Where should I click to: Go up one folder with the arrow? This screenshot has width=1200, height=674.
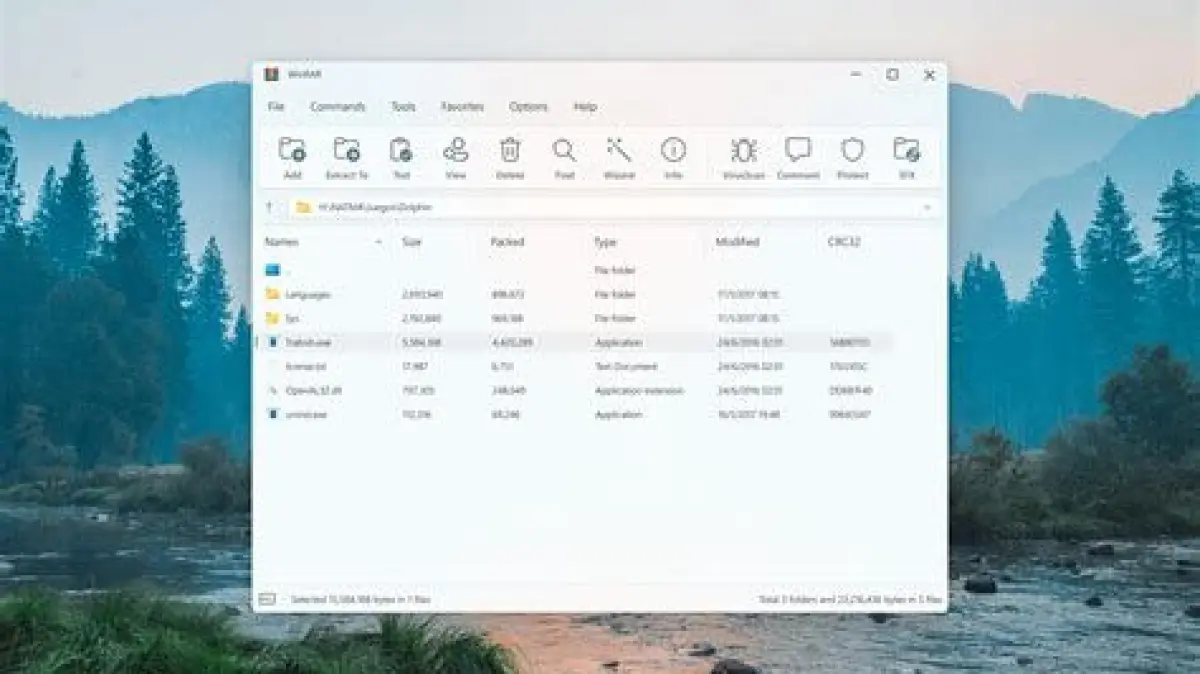coord(269,207)
